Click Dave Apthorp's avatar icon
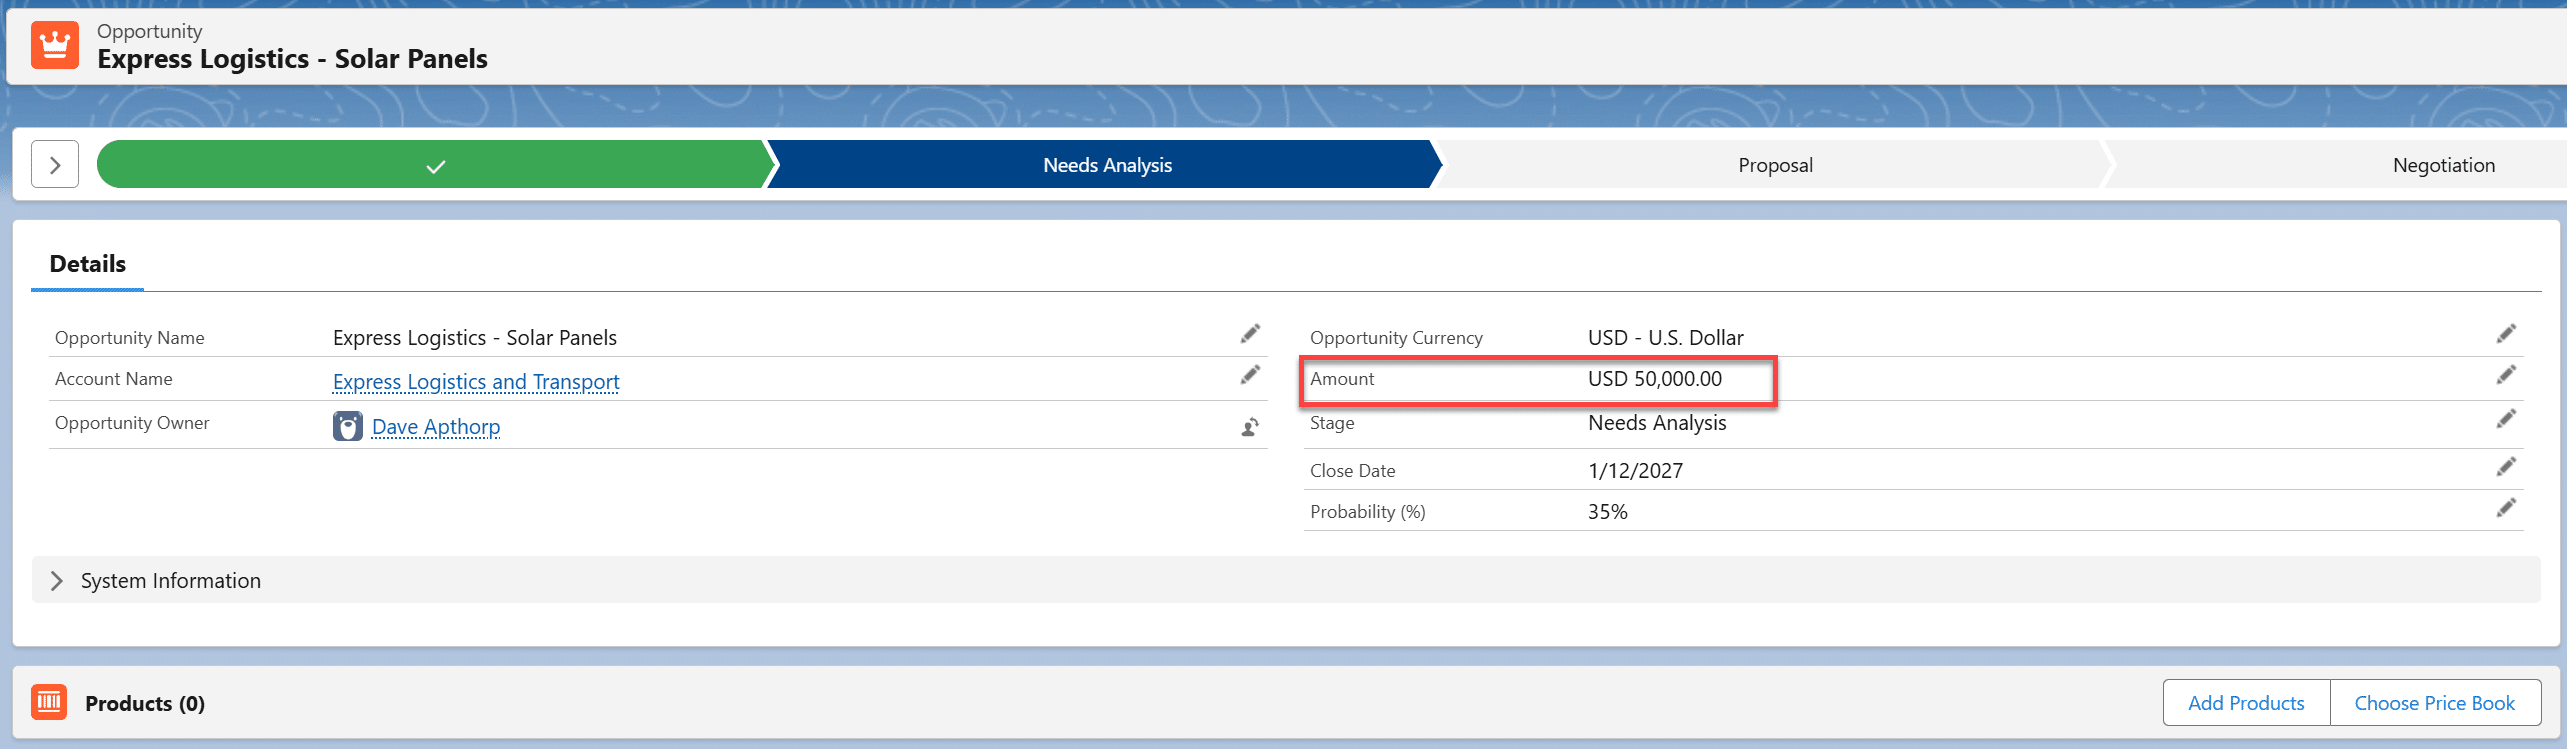Screen dimensions: 2567x749 coord(347,427)
